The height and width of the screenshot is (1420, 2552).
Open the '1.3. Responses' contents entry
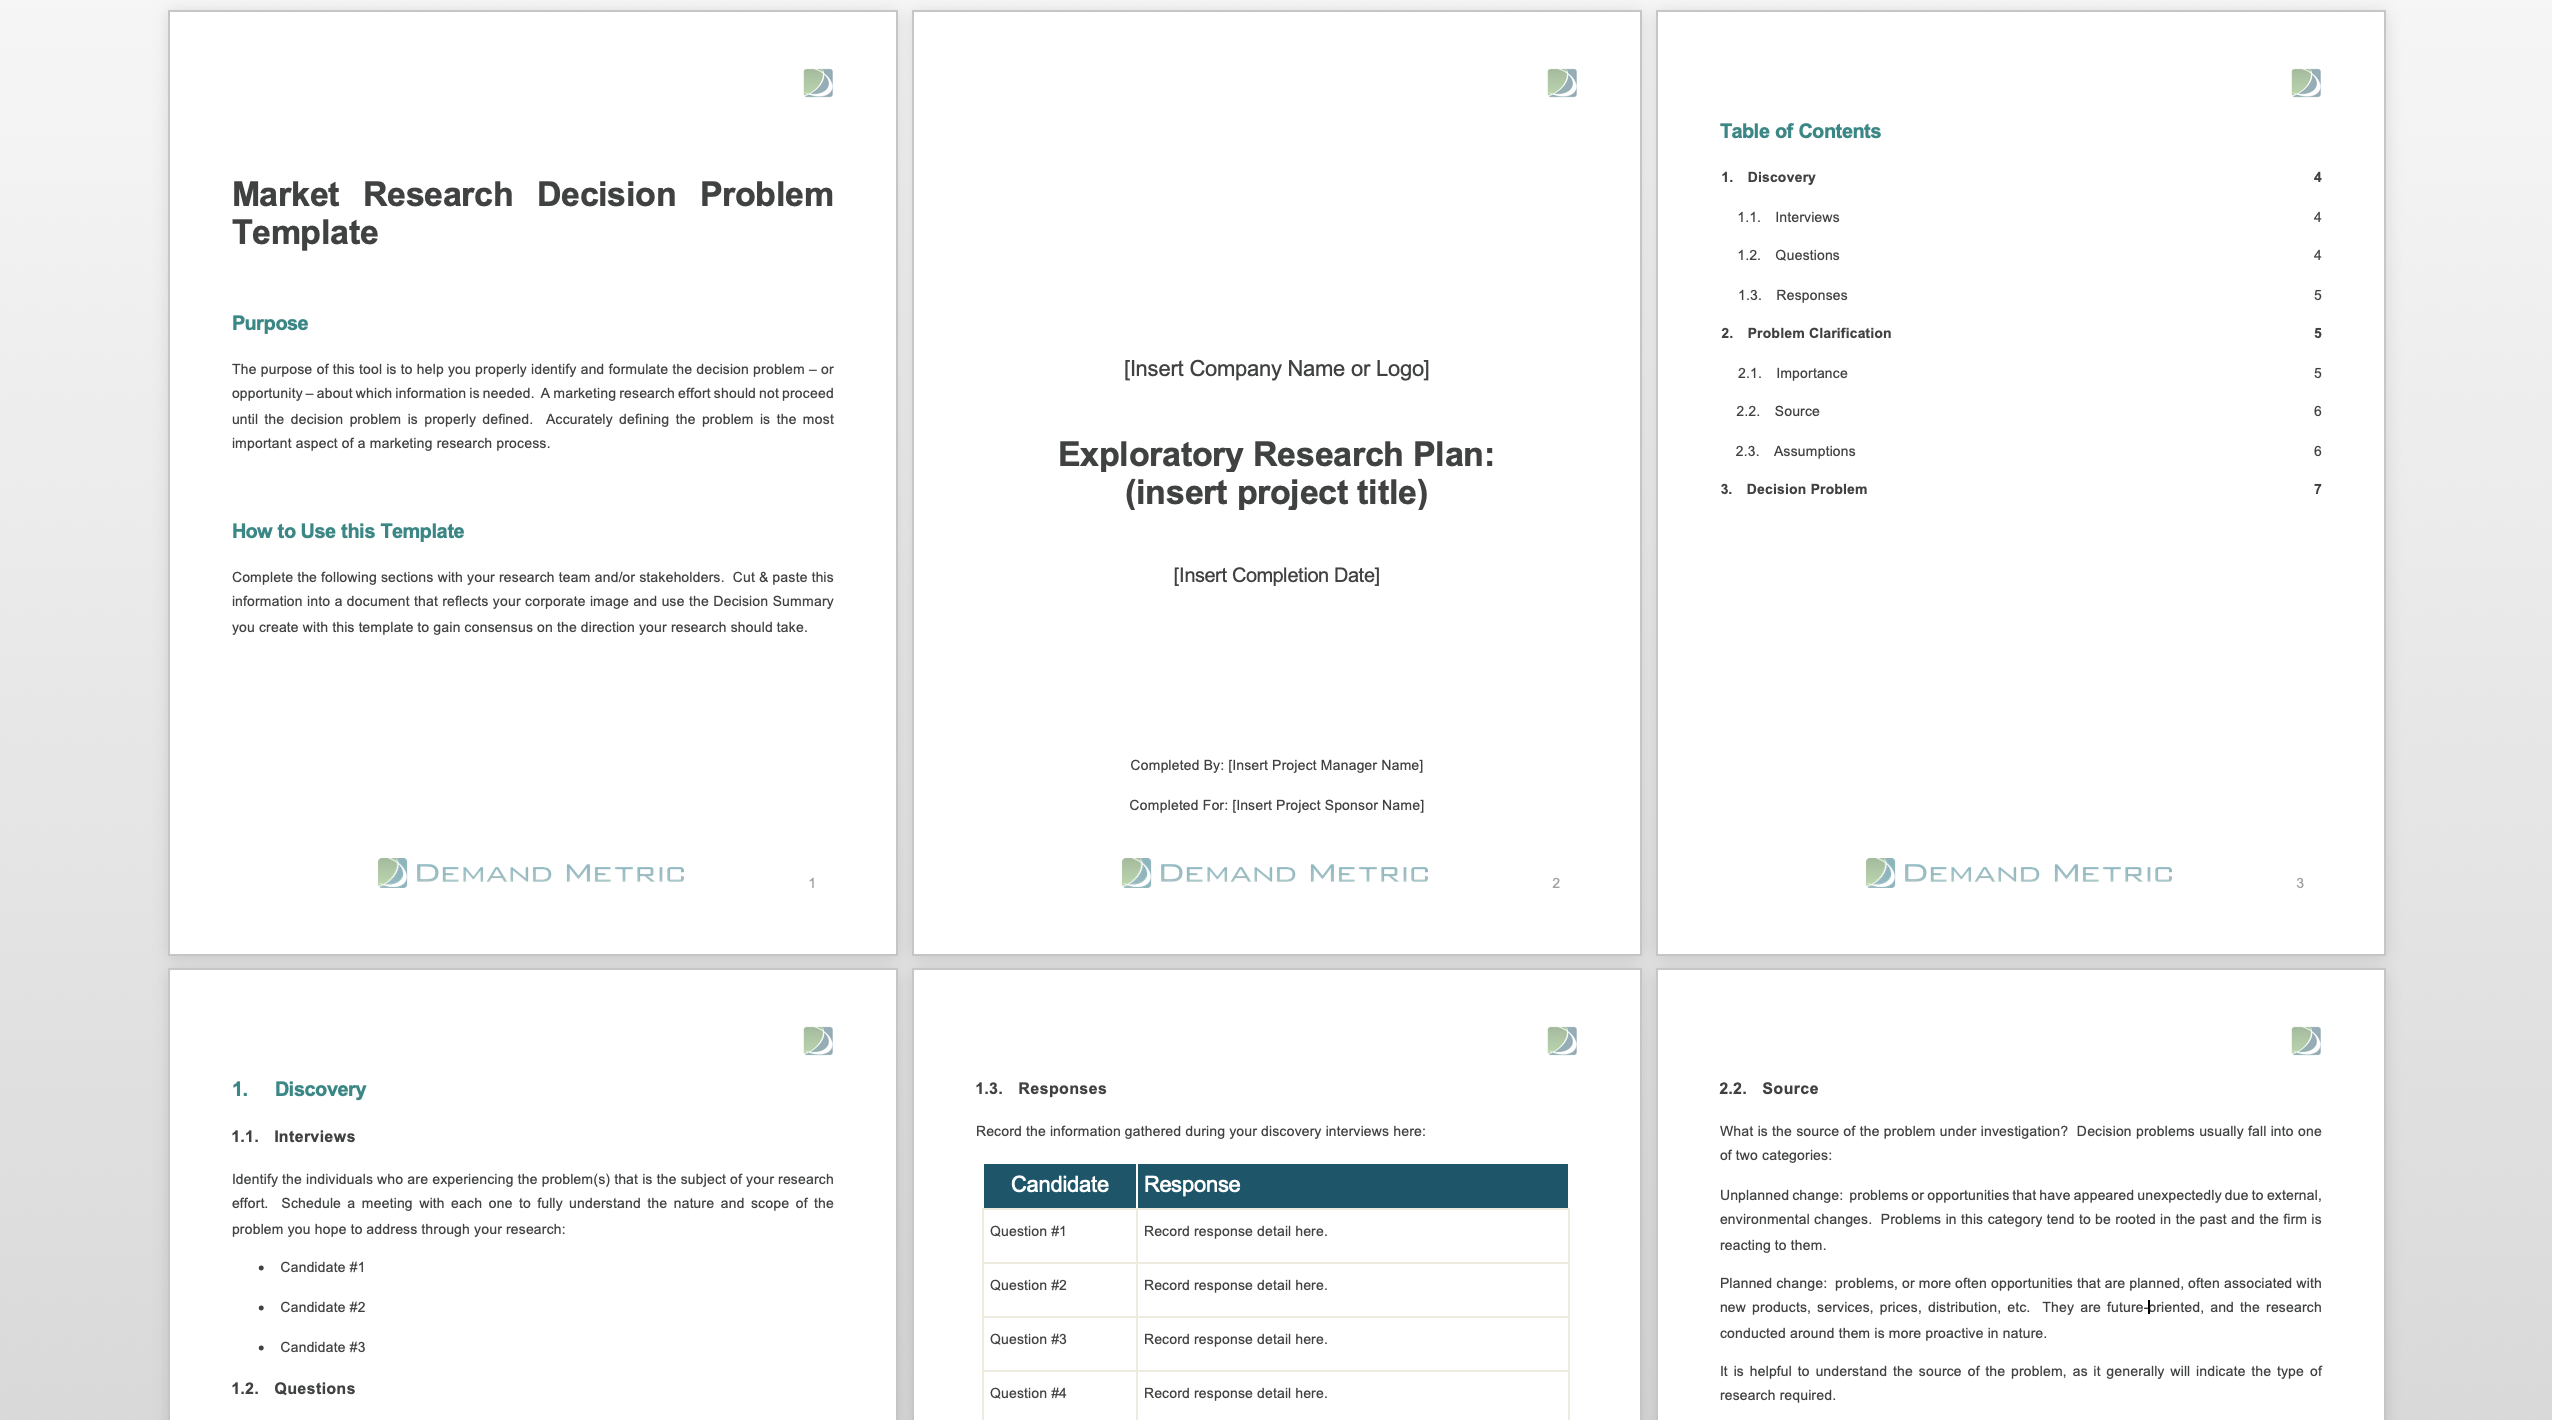pos(2029,295)
